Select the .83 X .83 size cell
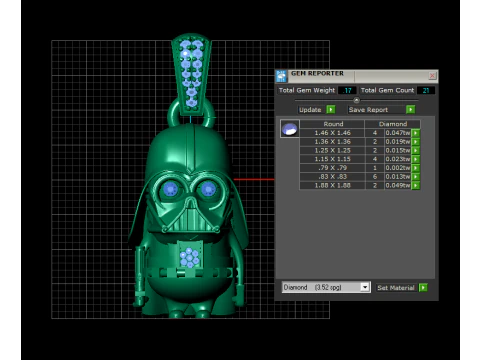The height and width of the screenshot is (360, 480). pos(332,176)
